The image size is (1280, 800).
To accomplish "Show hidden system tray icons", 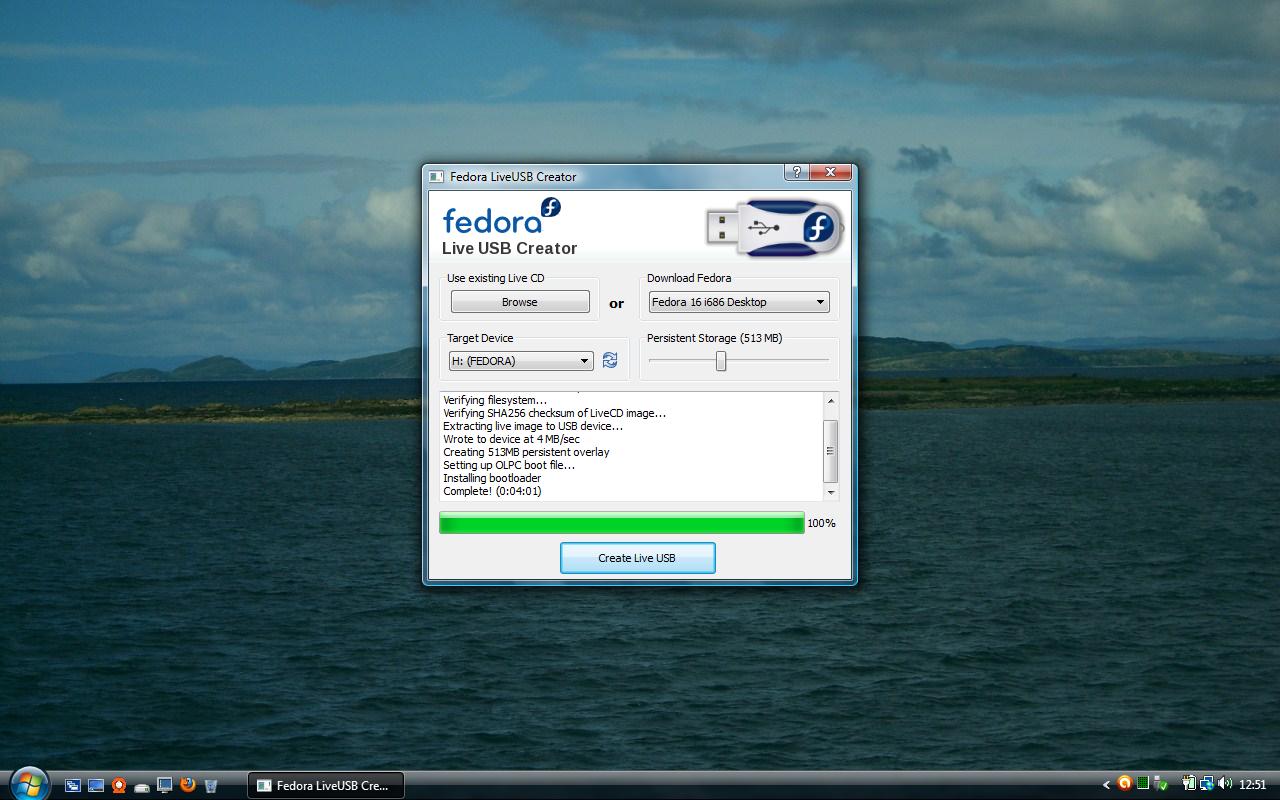I will click(x=1106, y=785).
